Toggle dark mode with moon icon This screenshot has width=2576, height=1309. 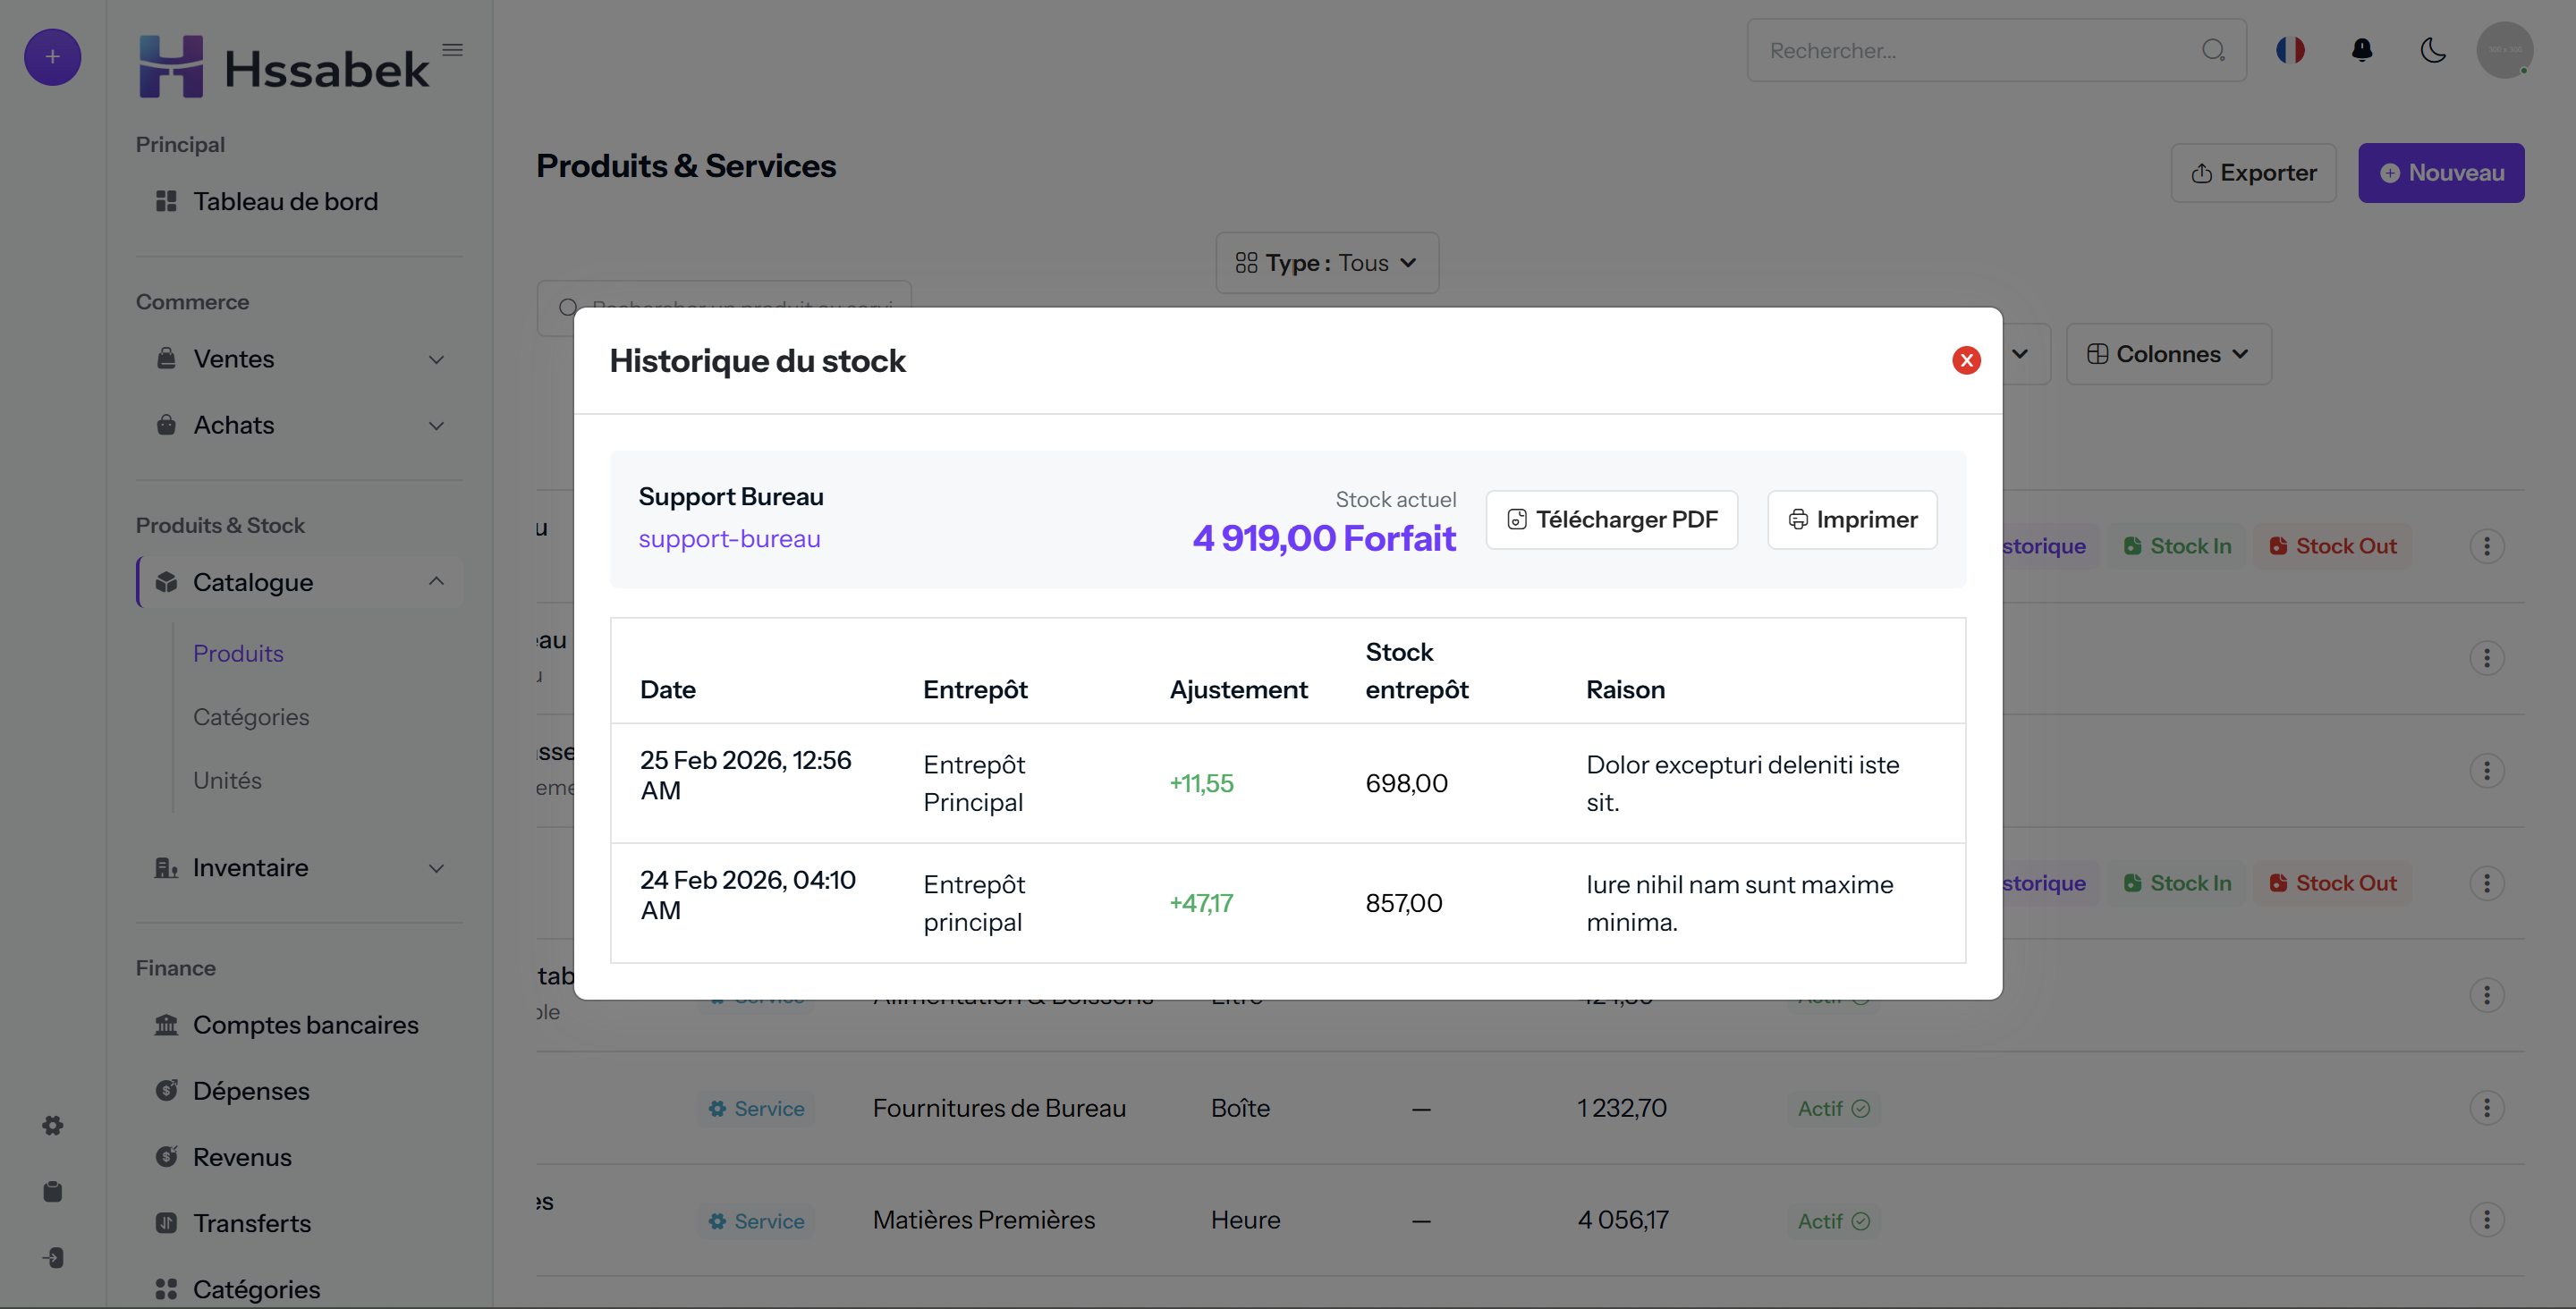(2433, 50)
